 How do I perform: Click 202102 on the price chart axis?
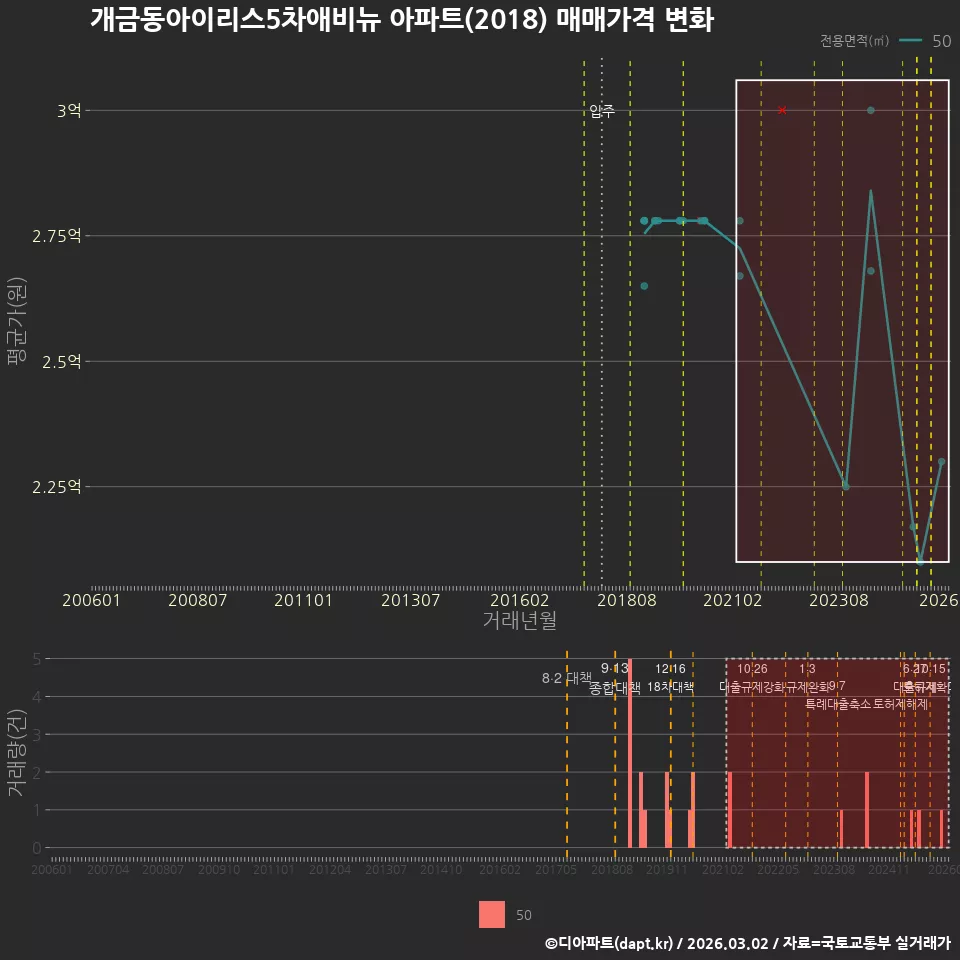[732, 600]
